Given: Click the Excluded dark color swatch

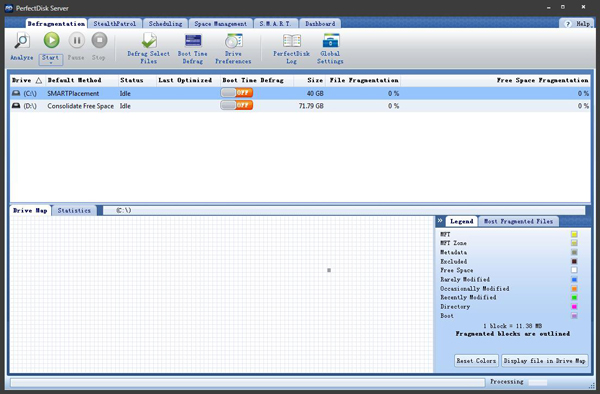Looking at the screenshot, I should [x=574, y=261].
